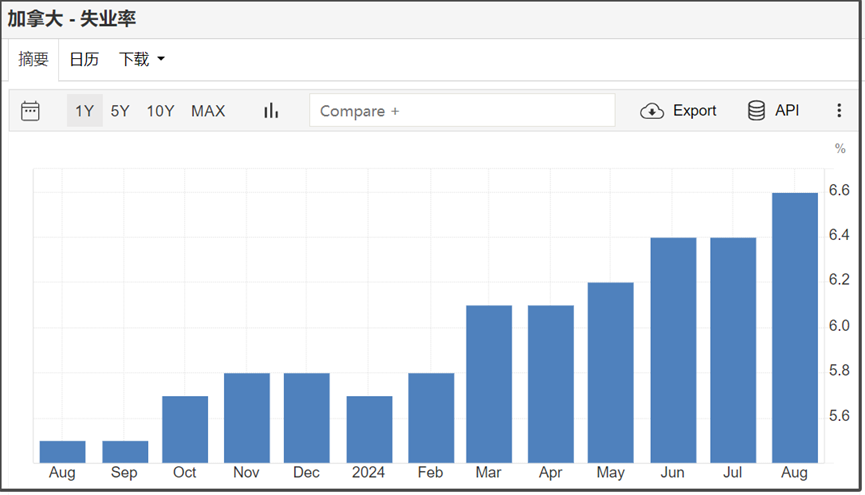The height and width of the screenshot is (495, 865).
Task: Open the 摘要 tab
Action: click(33, 60)
